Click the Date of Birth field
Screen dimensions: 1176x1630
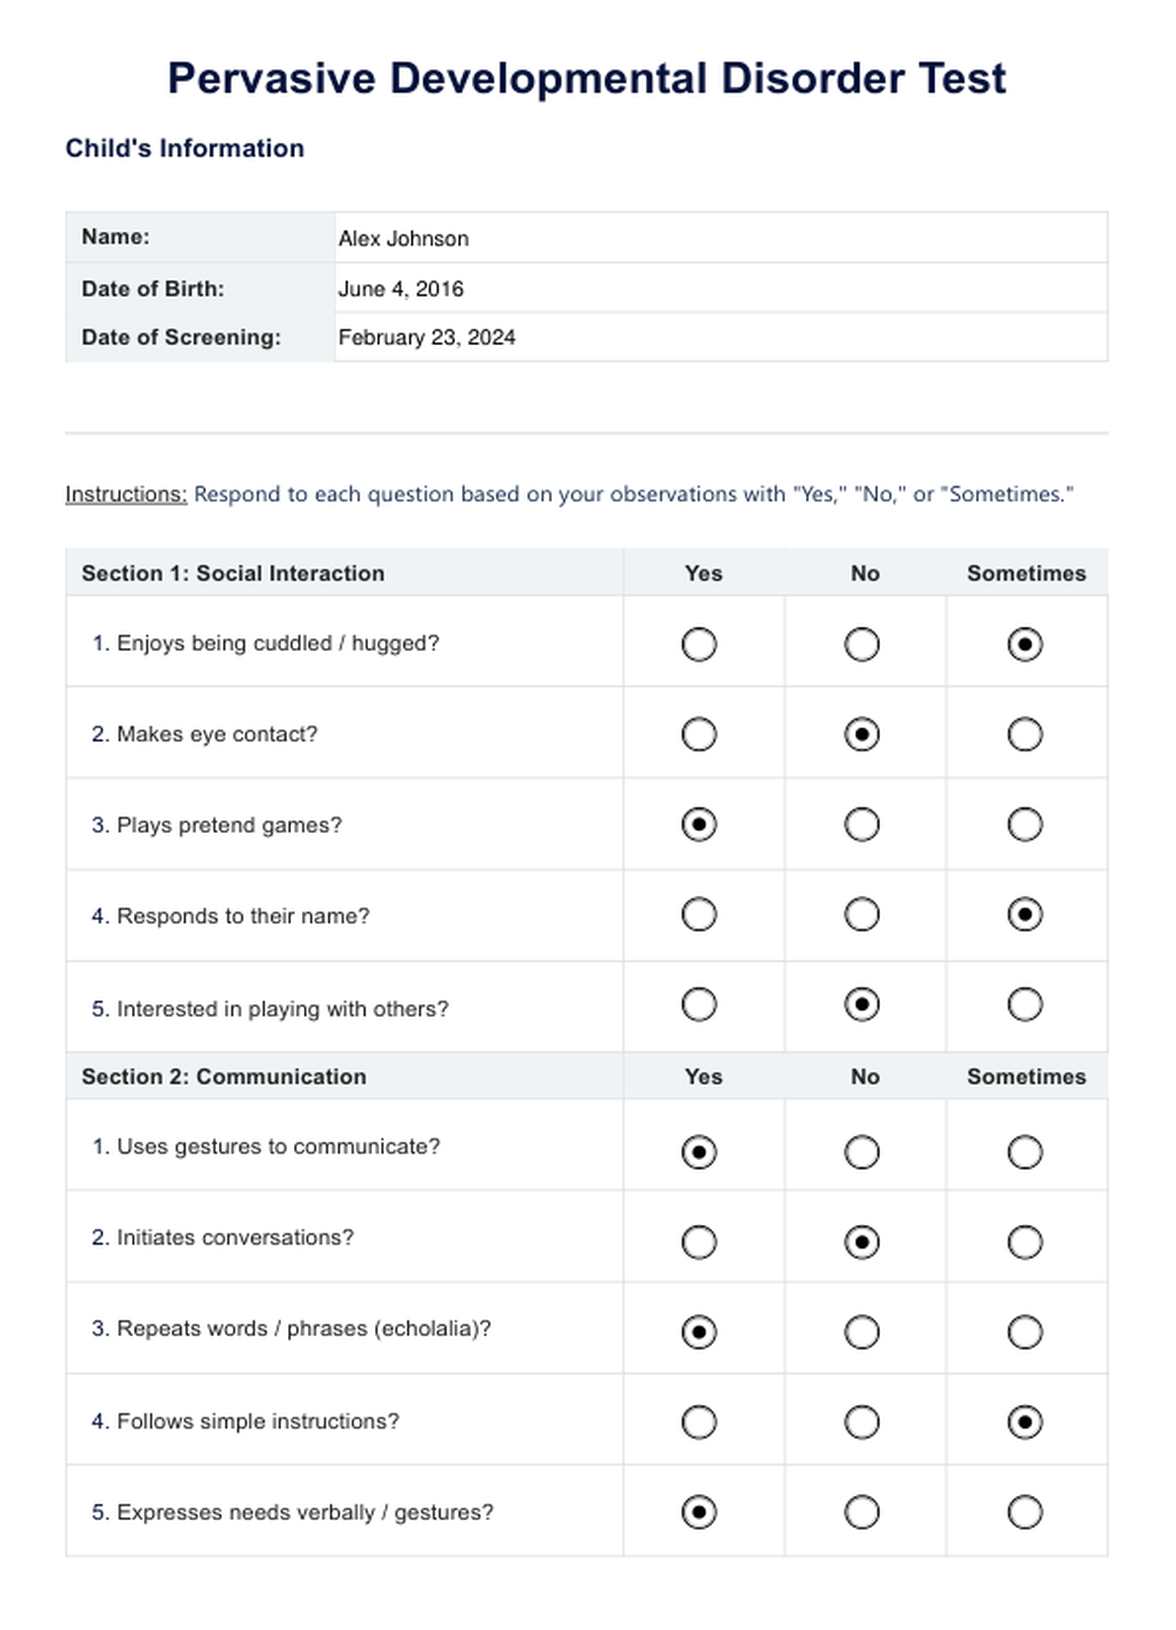click(x=720, y=289)
